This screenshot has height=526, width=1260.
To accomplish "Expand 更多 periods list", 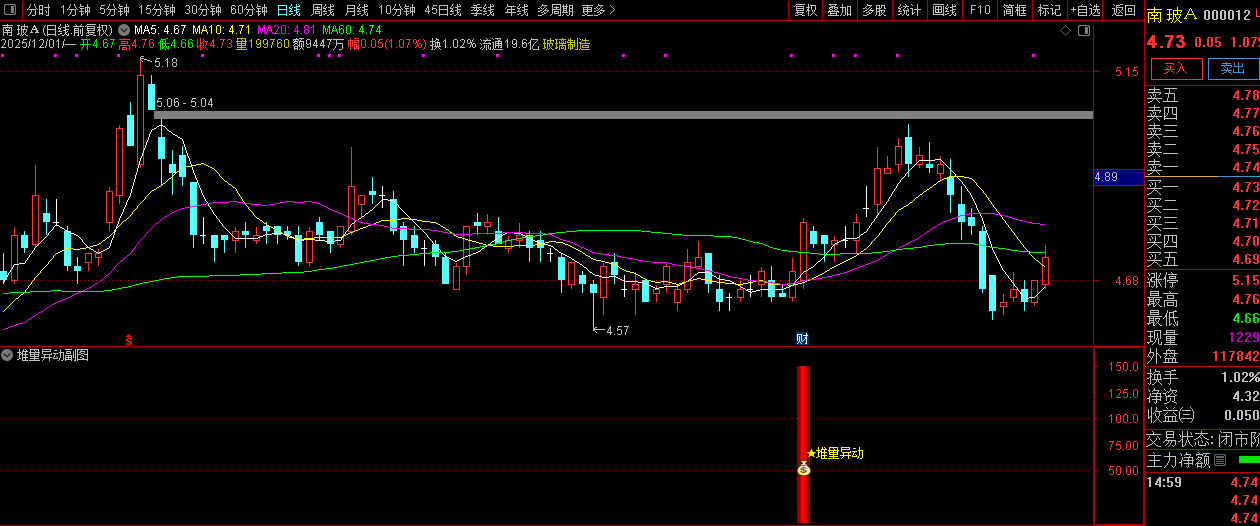I will click(x=598, y=10).
